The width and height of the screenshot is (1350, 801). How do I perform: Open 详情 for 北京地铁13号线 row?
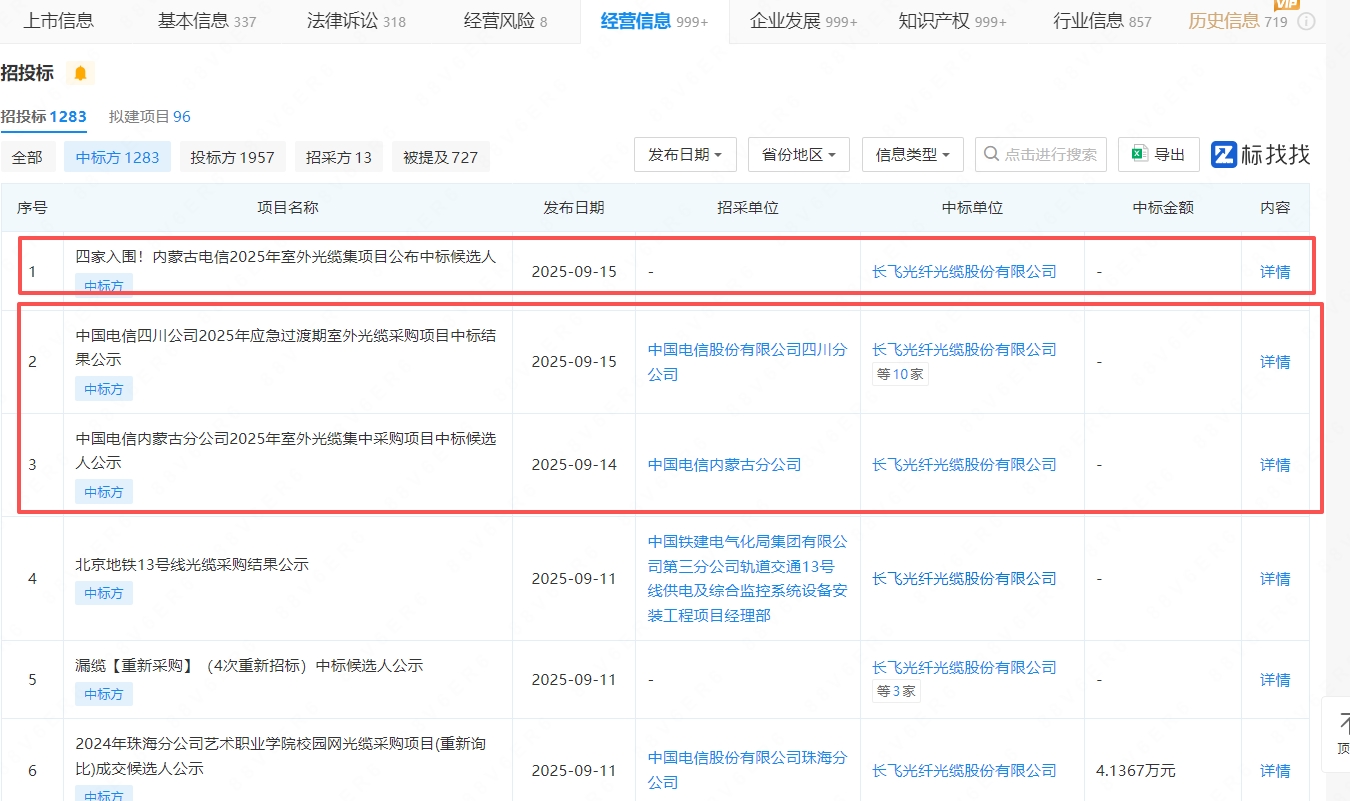pos(1275,579)
